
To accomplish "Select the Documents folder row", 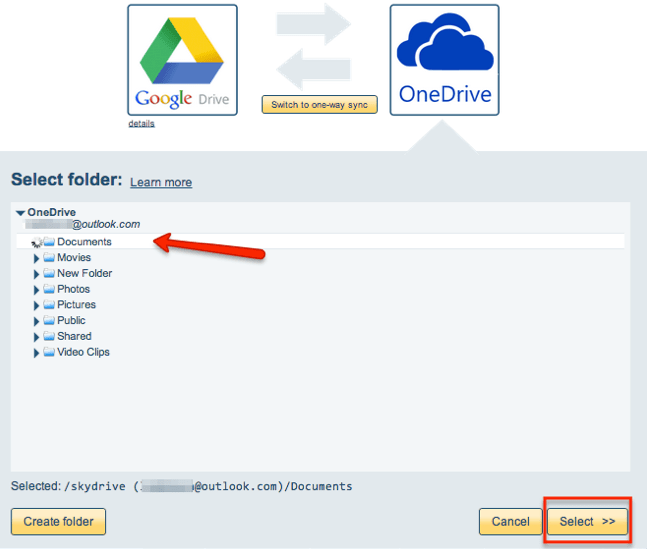I will click(x=320, y=241).
